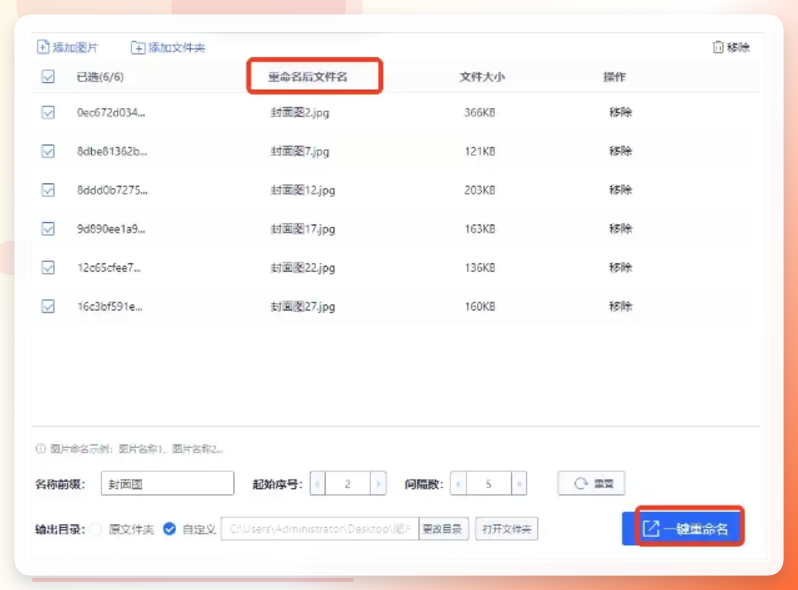Uncheck the checkbox for 8ddd0b7275...
The width and height of the screenshot is (798, 590).
pos(48,190)
